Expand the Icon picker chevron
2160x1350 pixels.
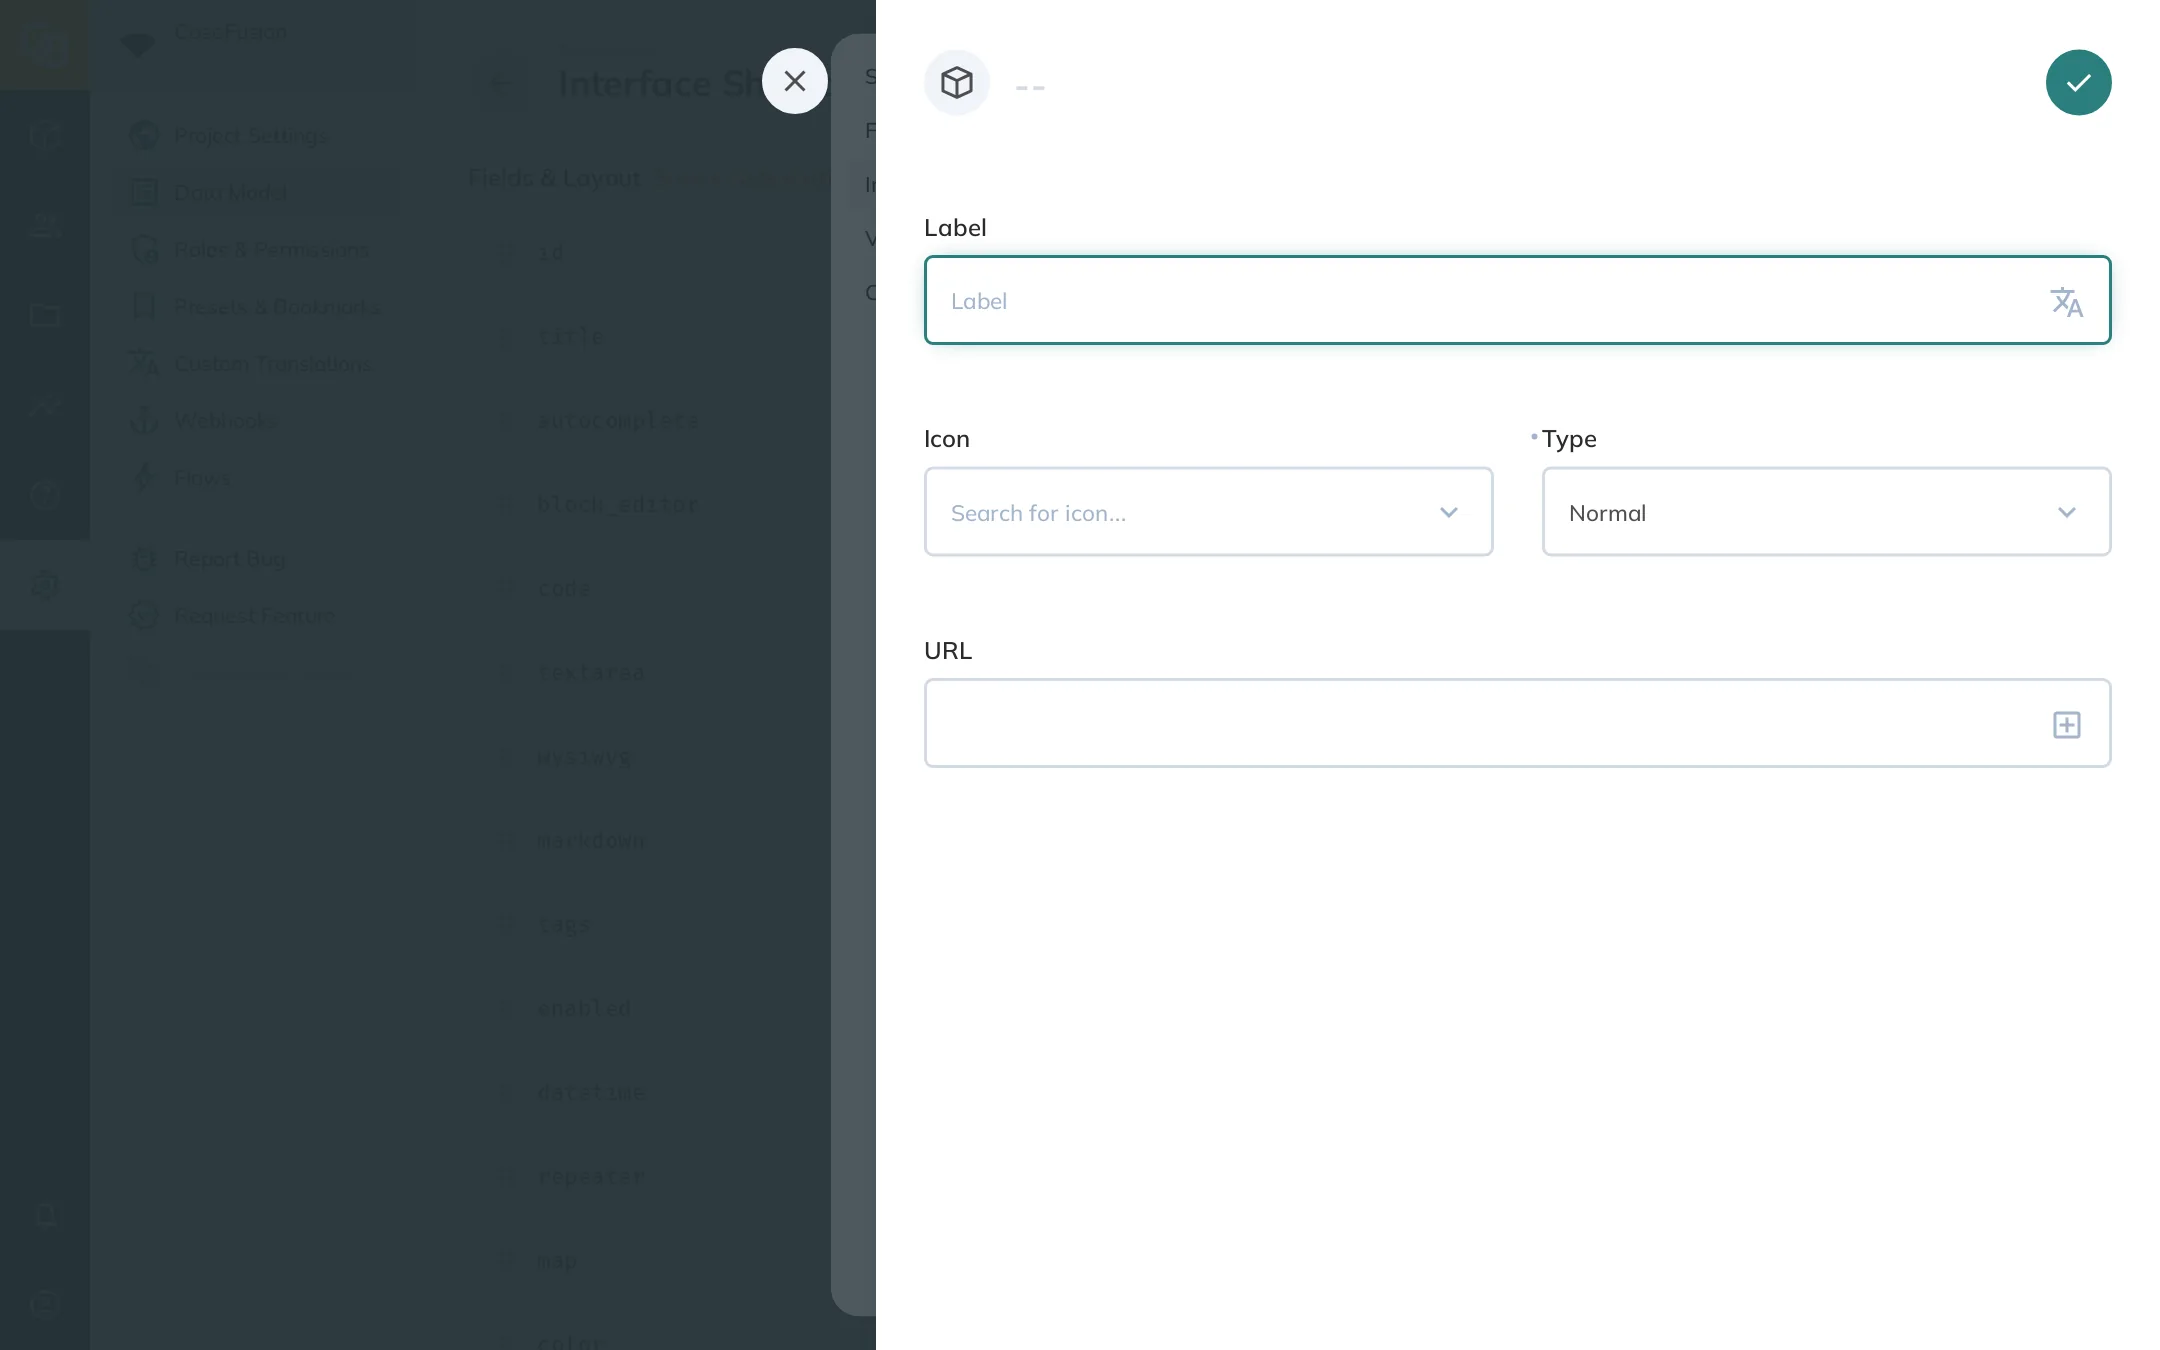point(1448,512)
